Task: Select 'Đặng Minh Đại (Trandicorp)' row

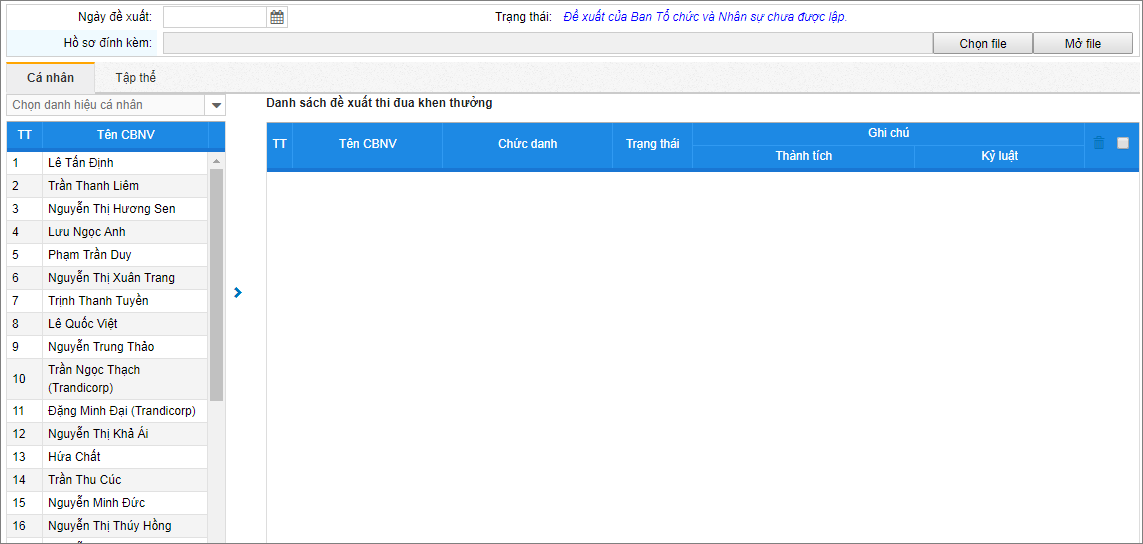Action: coord(108,411)
